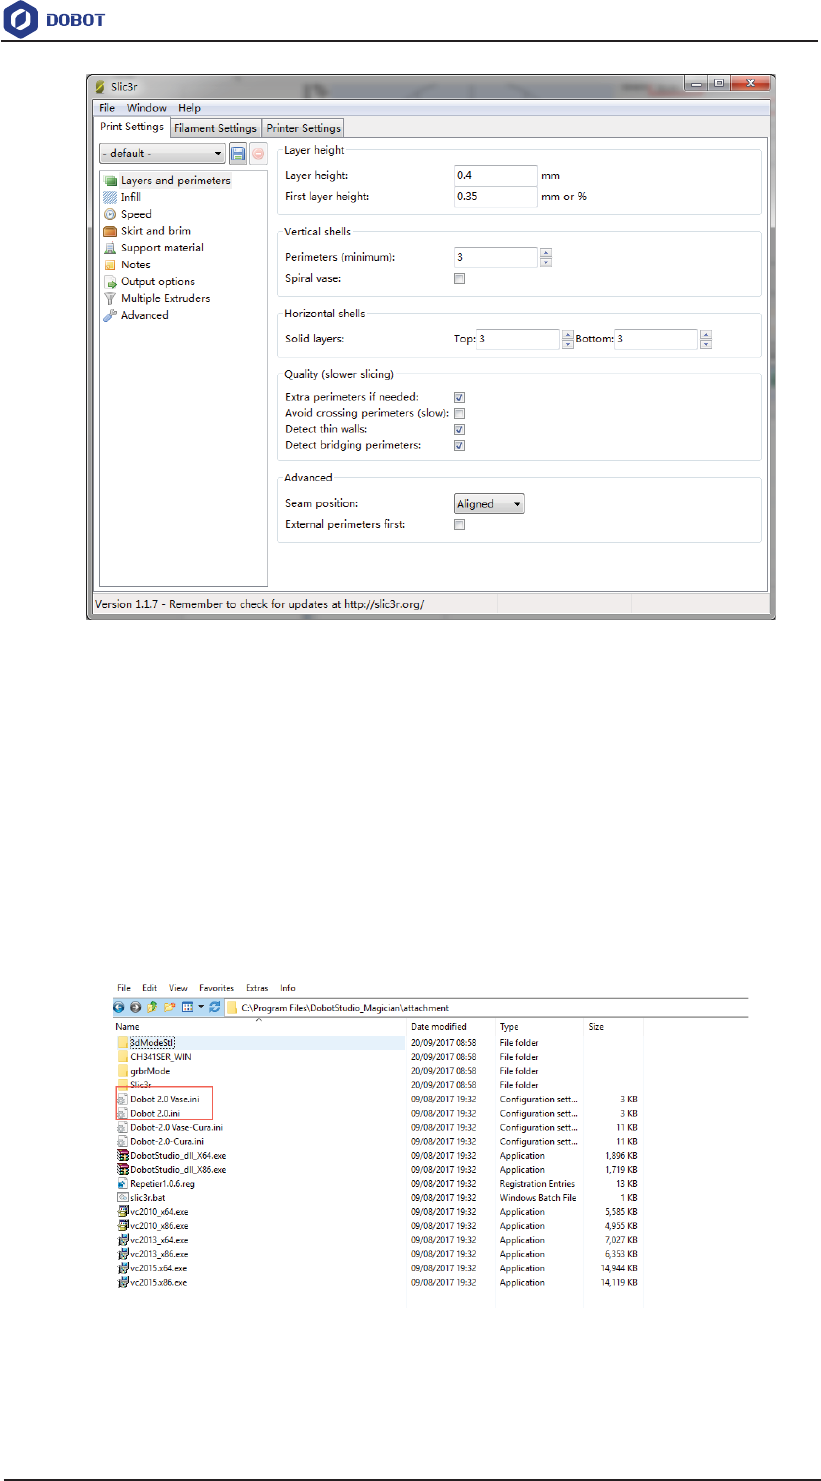This screenshot has height=1481, width=821.
Task: Decrease Bottom solid layers
Action: click(x=706, y=344)
